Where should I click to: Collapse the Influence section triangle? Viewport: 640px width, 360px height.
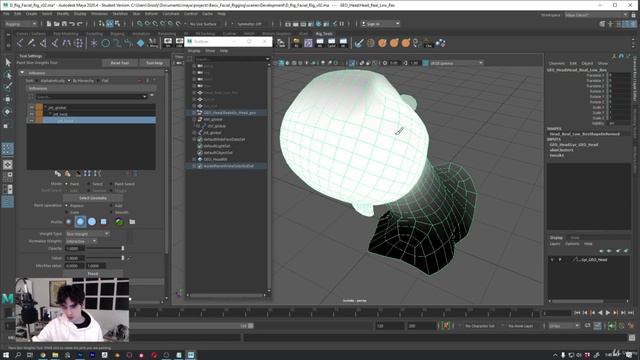22,73
